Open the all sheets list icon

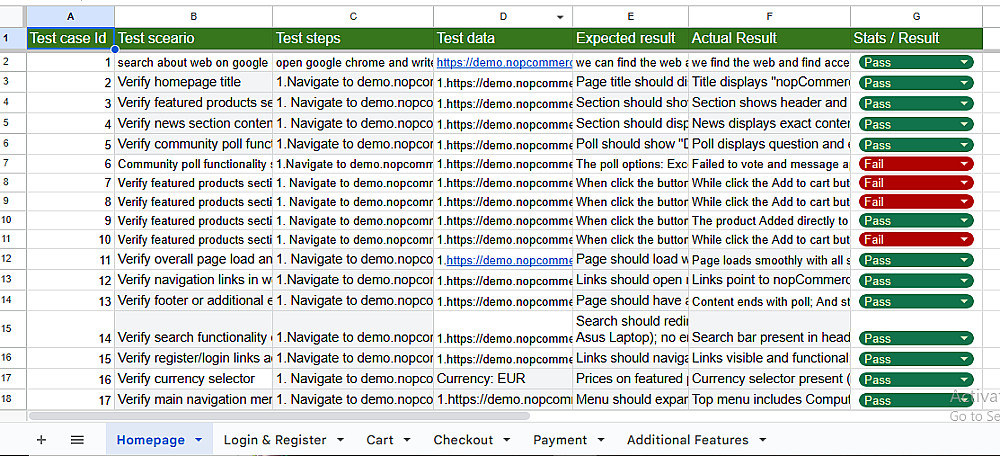coord(77,440)
